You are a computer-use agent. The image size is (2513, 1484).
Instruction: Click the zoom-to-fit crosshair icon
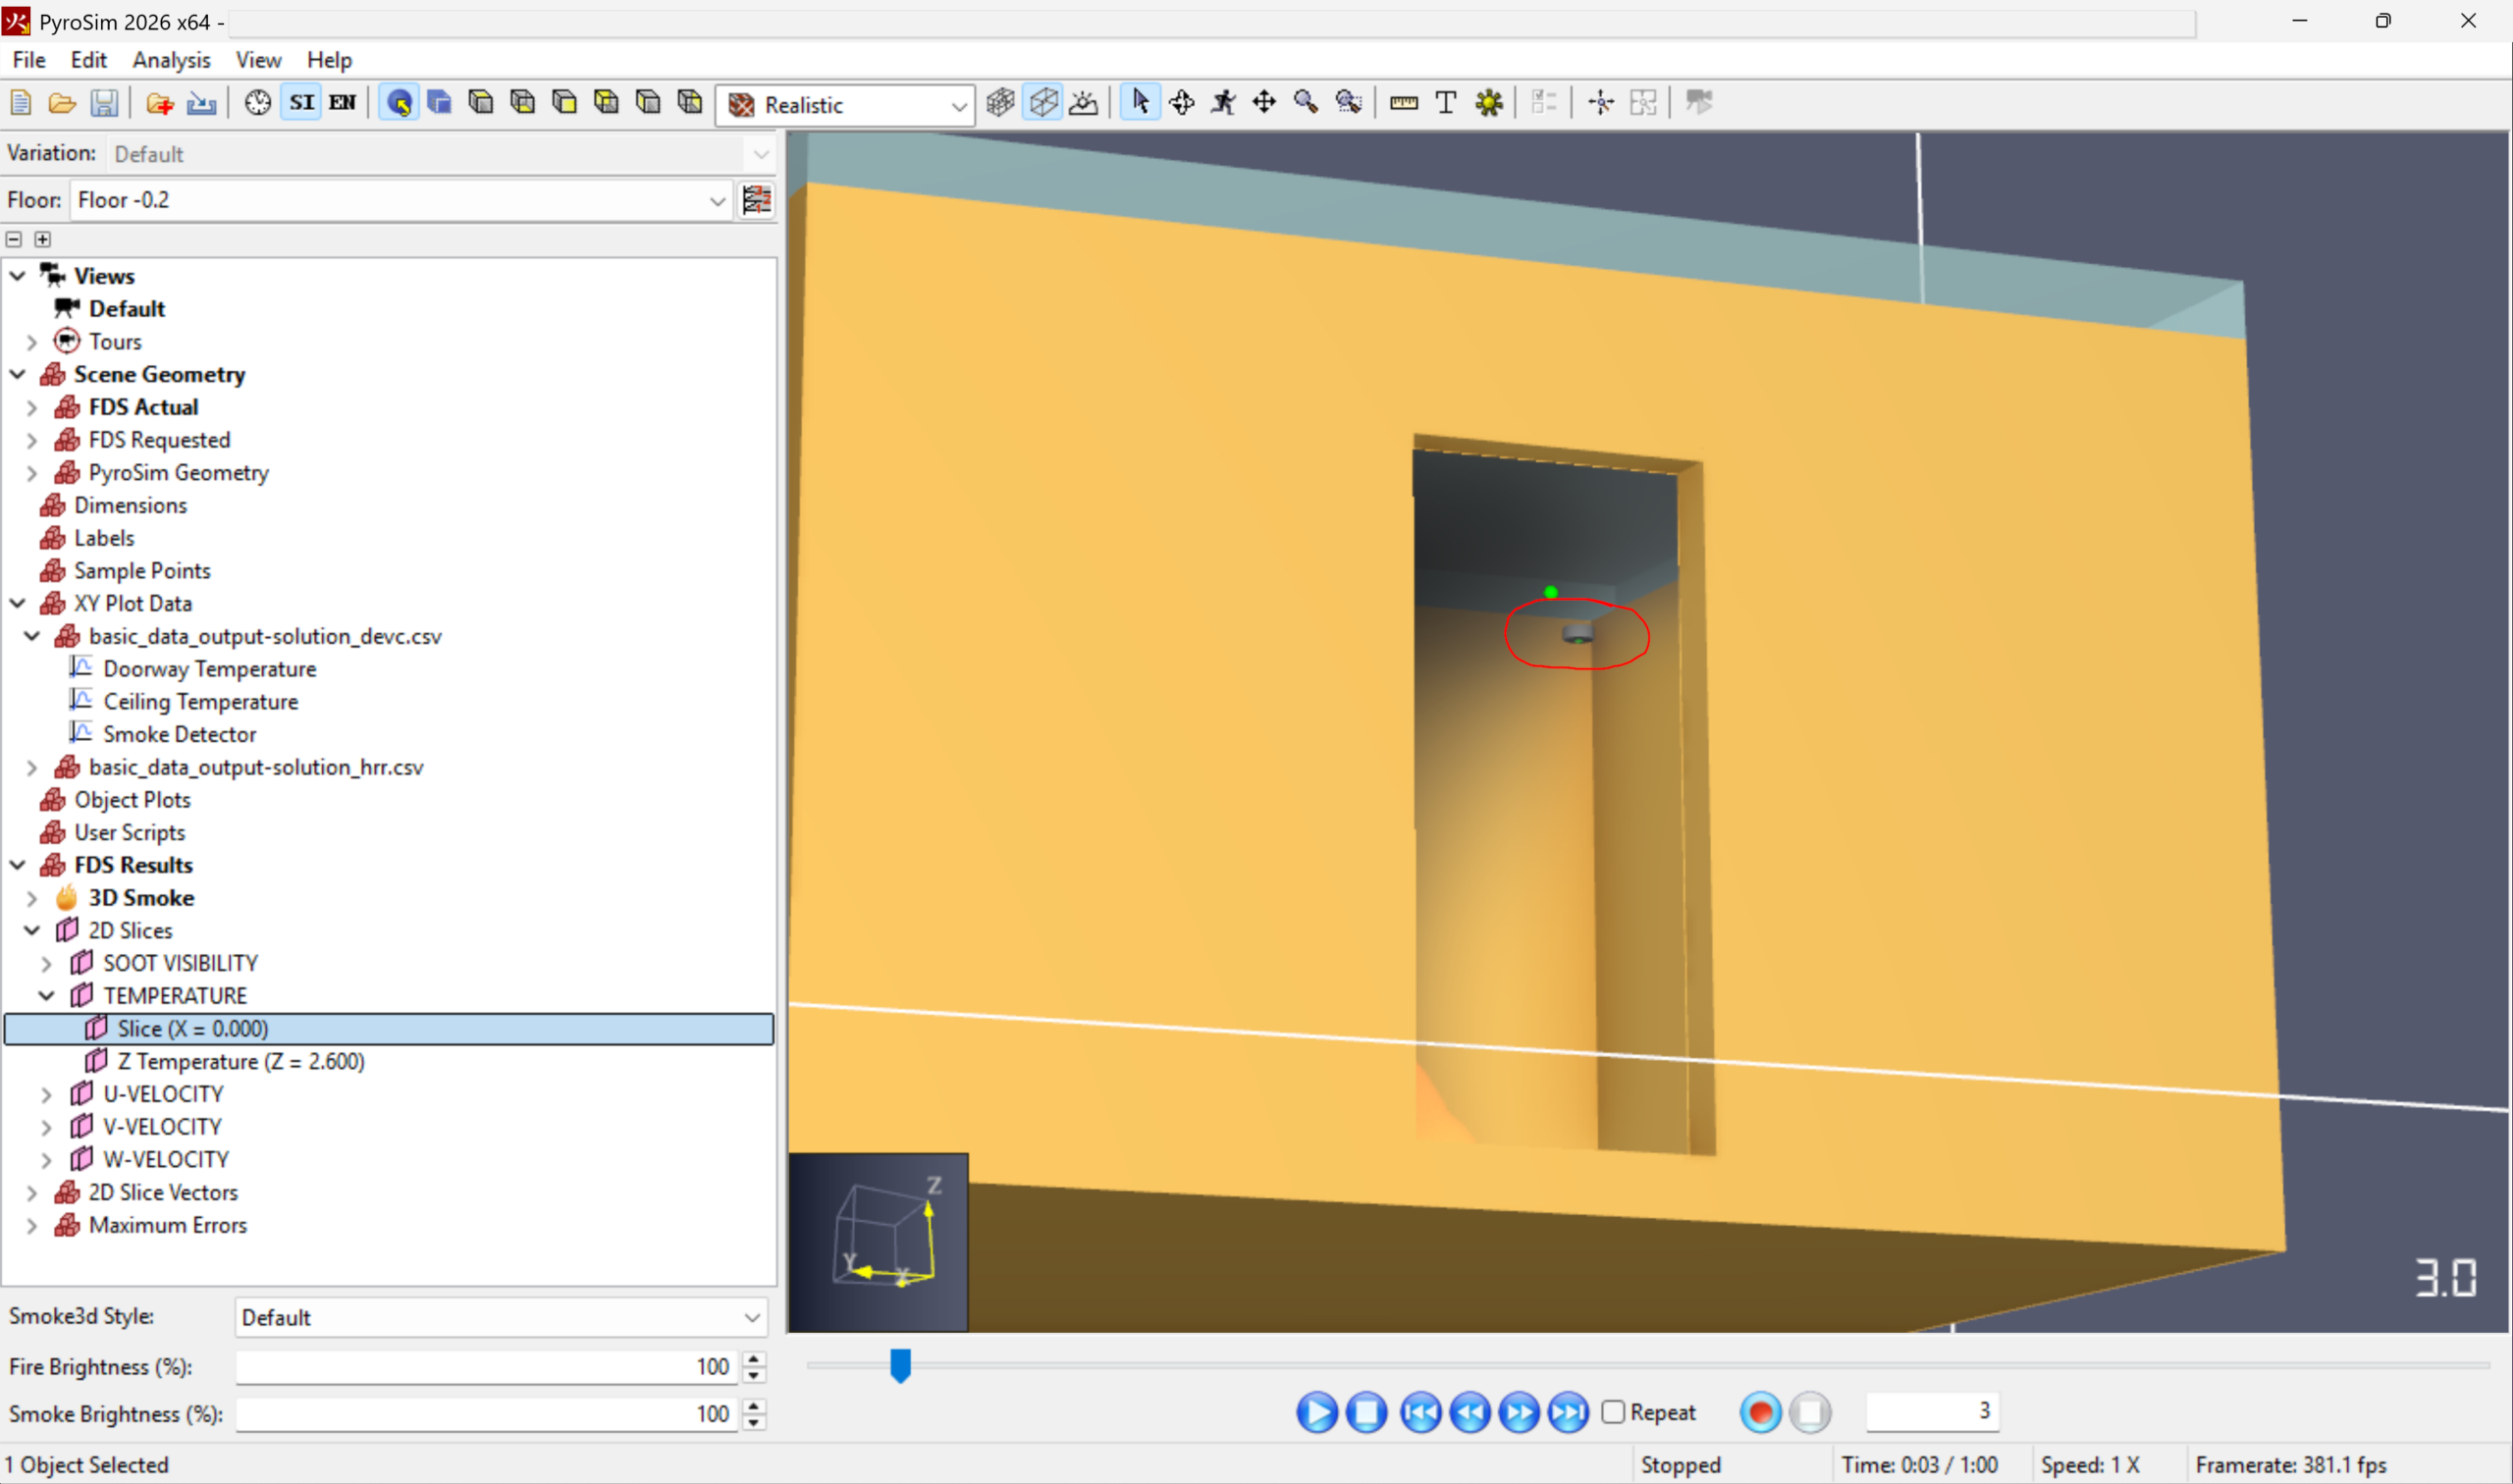(x=1601, y=103)
